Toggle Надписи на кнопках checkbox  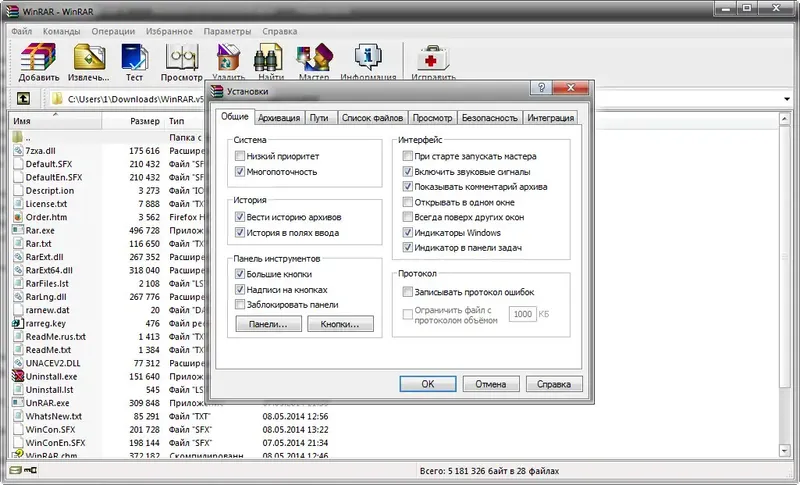point(240,289)
